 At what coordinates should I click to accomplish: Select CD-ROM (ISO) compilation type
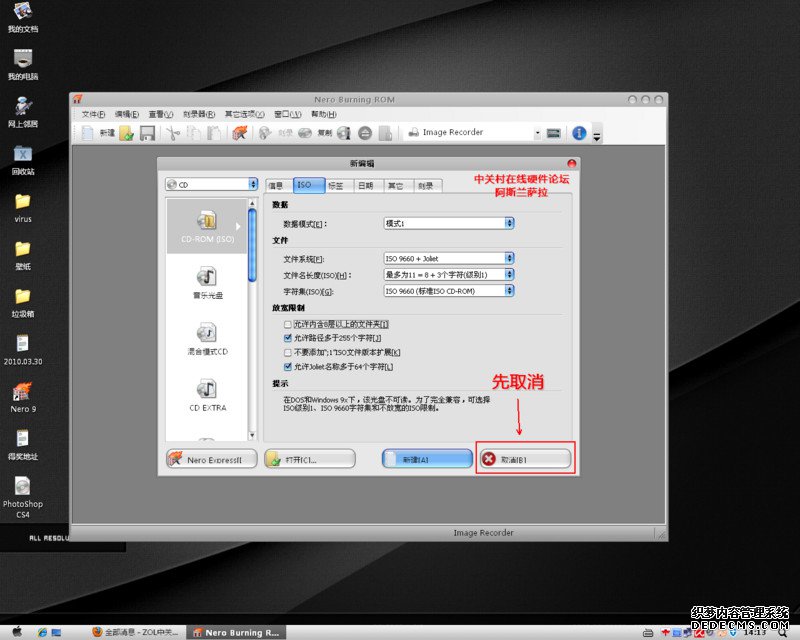pos(207,226)
